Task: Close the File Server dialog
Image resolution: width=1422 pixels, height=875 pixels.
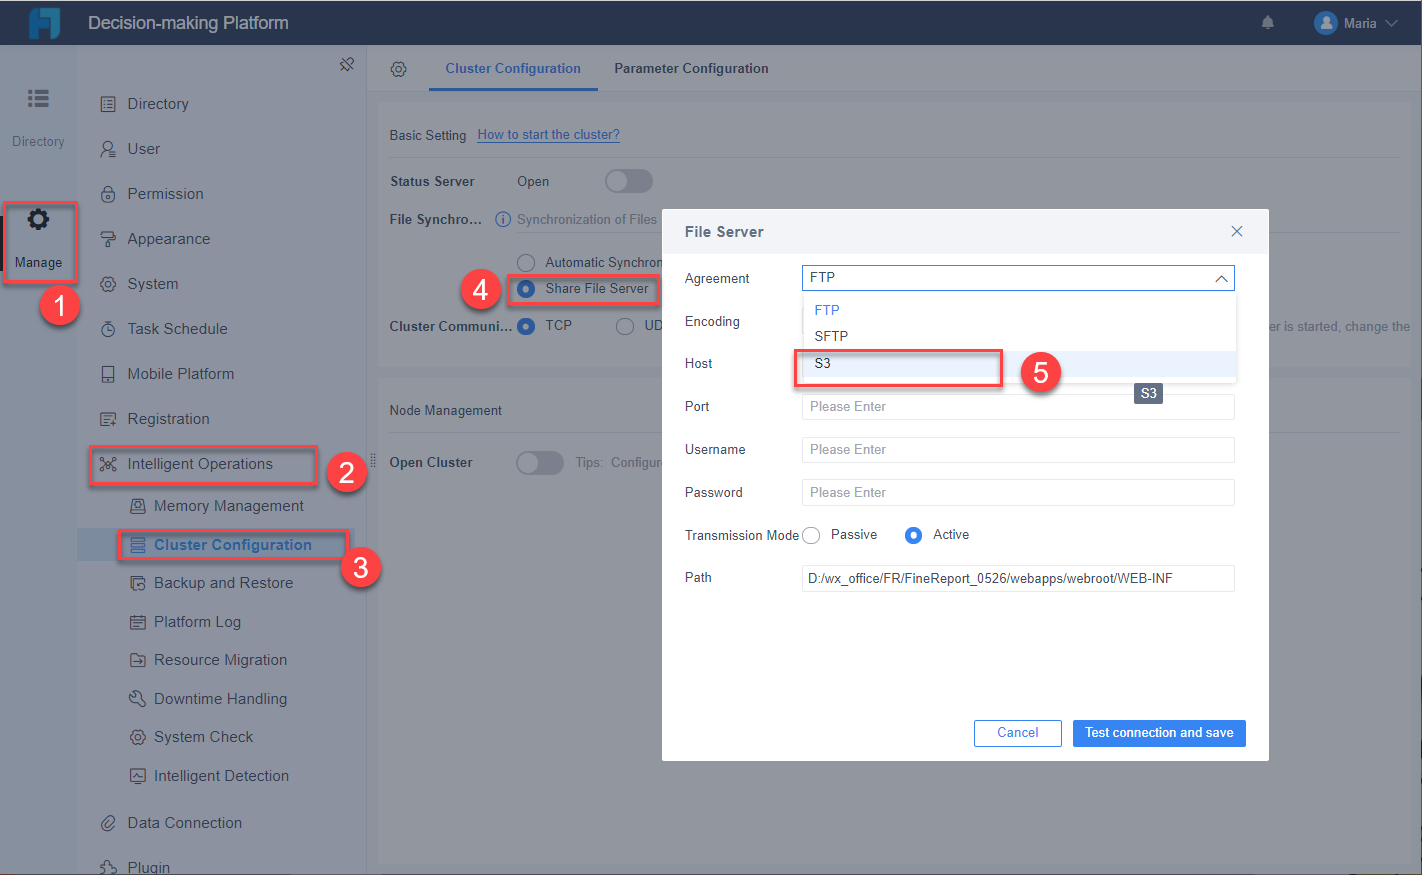Action: click(x=1237, y=231)
